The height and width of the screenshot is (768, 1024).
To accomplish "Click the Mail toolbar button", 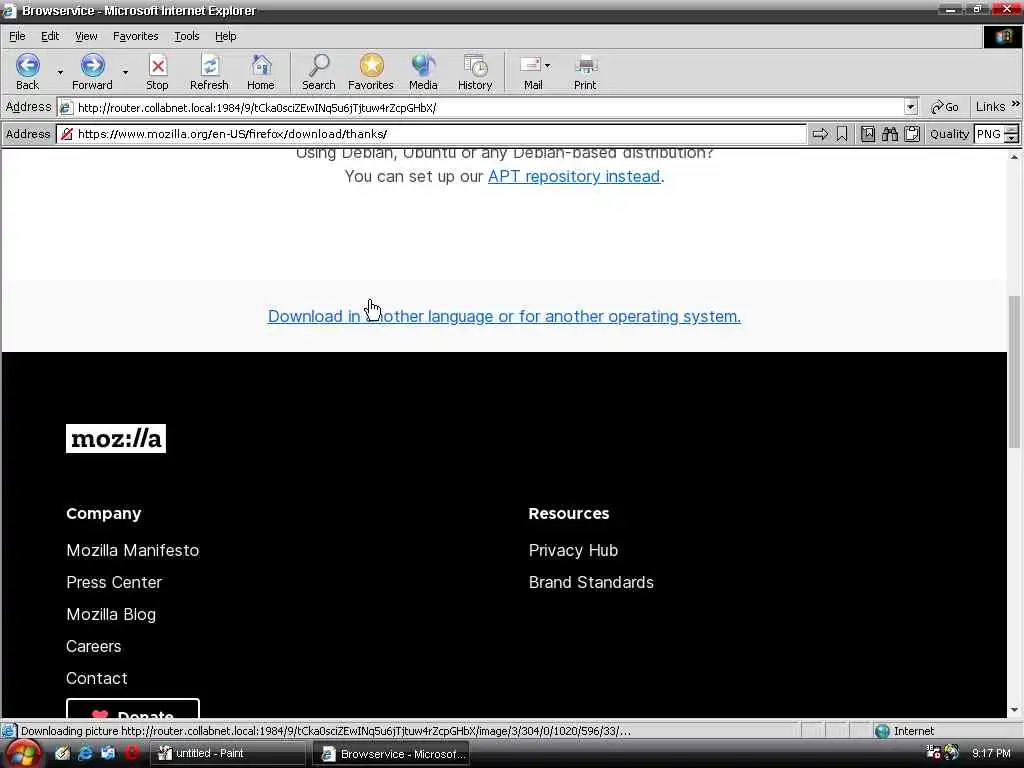I will click(532, 71).
